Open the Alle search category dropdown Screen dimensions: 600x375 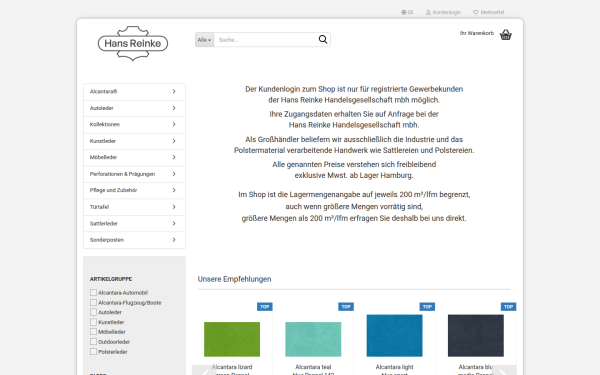pos(204,40)
